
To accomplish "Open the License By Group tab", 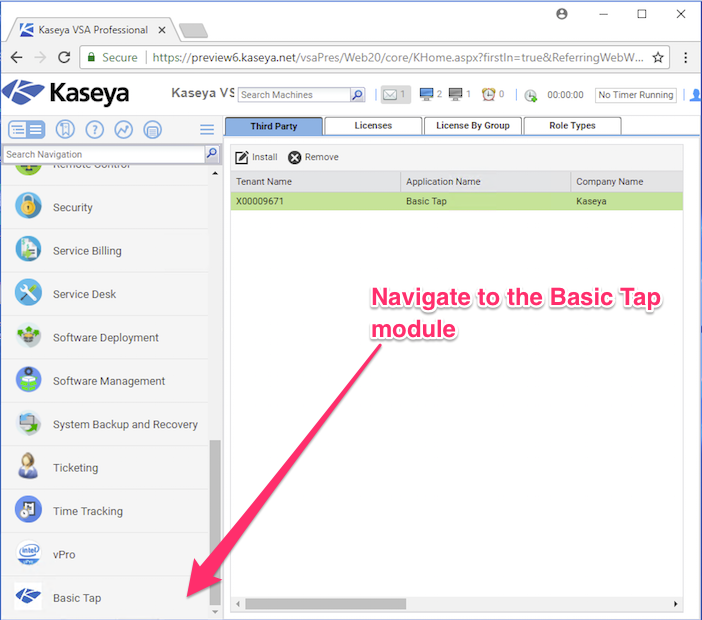I will coord(473,126).
